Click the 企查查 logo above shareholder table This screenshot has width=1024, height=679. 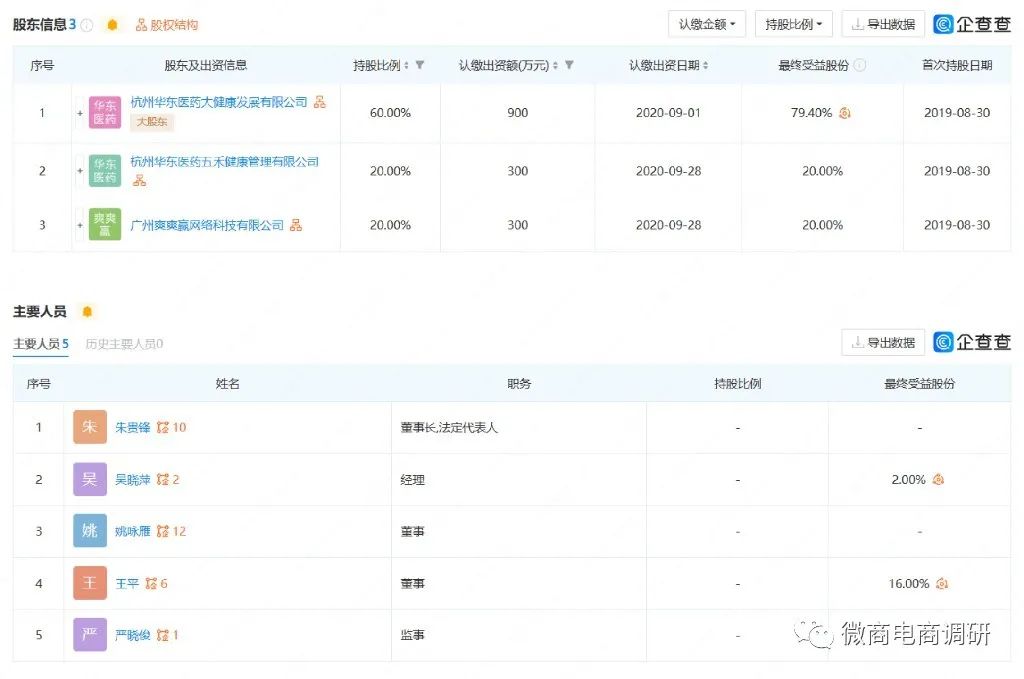click(972, 24)
